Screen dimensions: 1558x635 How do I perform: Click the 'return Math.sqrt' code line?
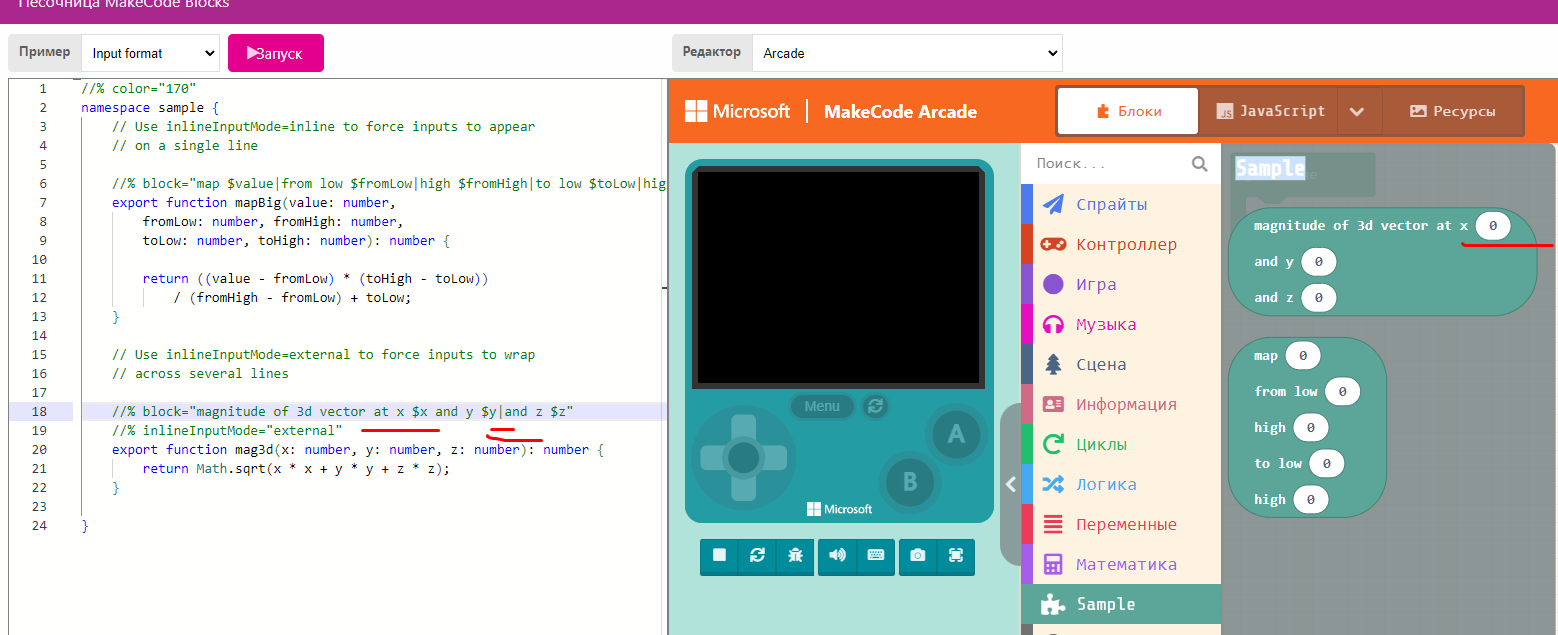296,468
